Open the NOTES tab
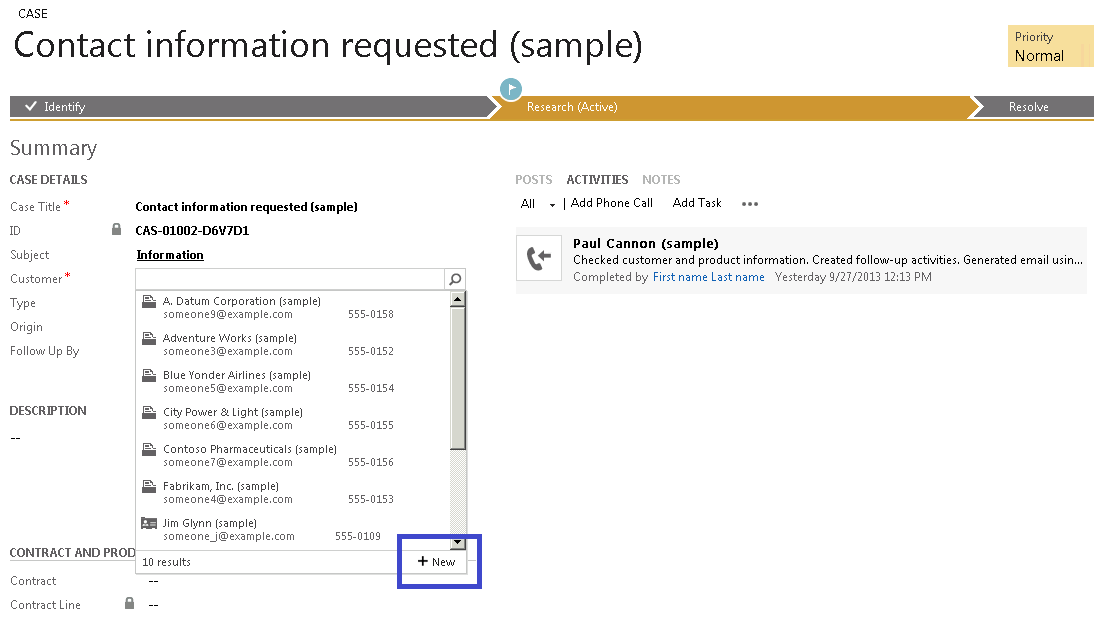Screen dimensions: 1094x626 click(x=661, y=179)
